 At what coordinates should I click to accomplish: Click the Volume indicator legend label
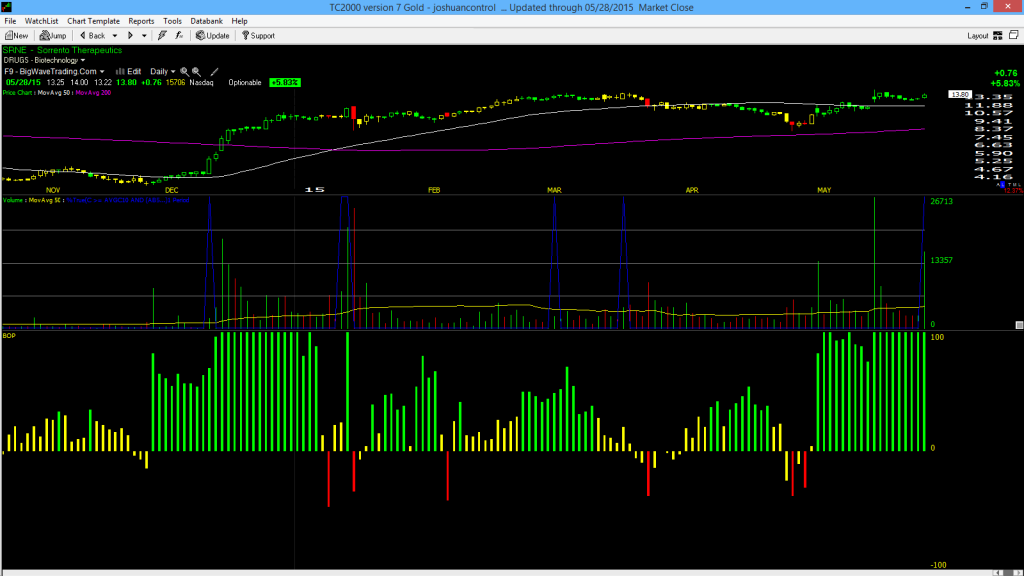(x=13, y=200)
